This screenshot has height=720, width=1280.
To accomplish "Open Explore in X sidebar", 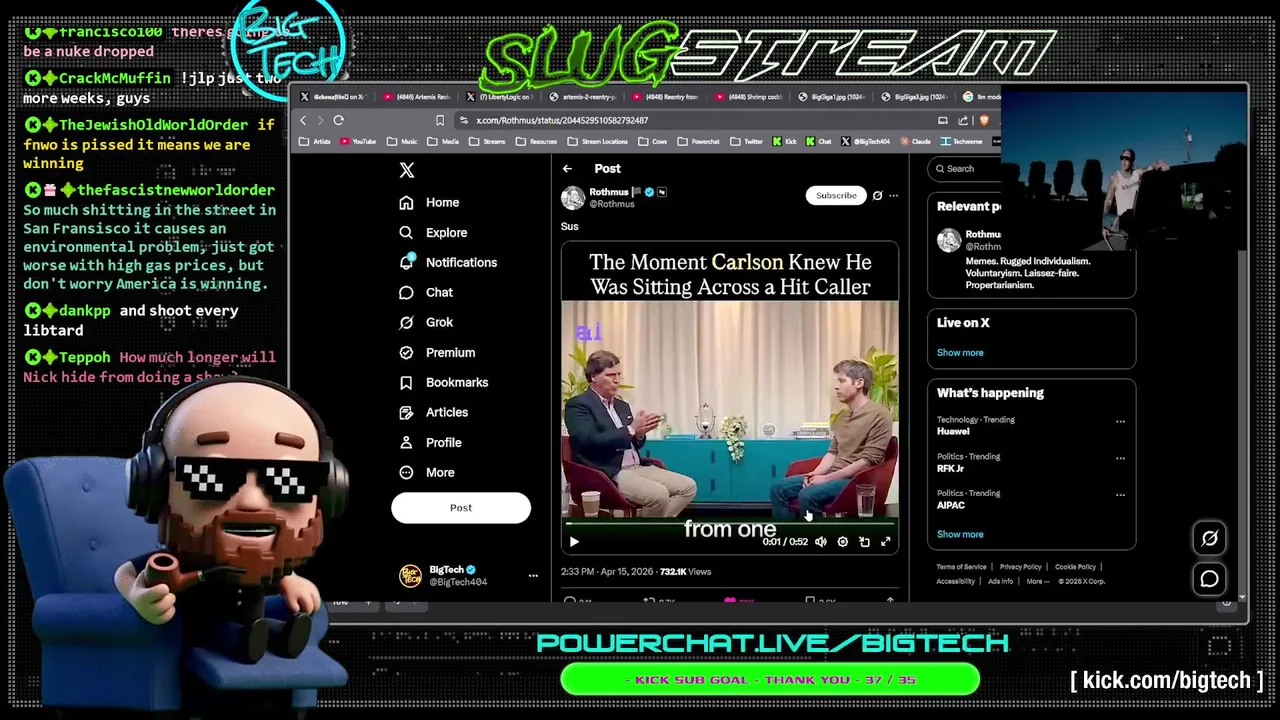I will click(433, 232).
